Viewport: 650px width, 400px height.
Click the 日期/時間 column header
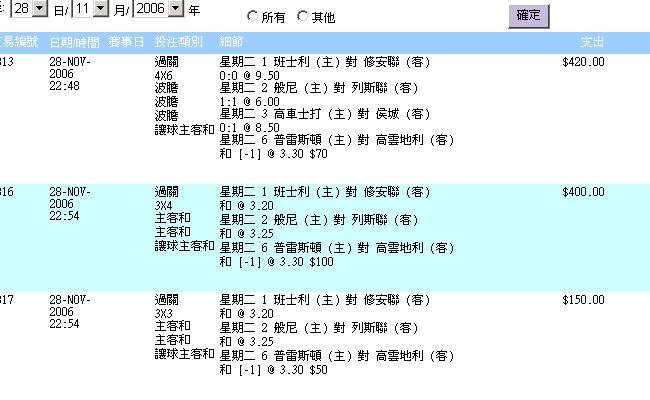(75, 42)
